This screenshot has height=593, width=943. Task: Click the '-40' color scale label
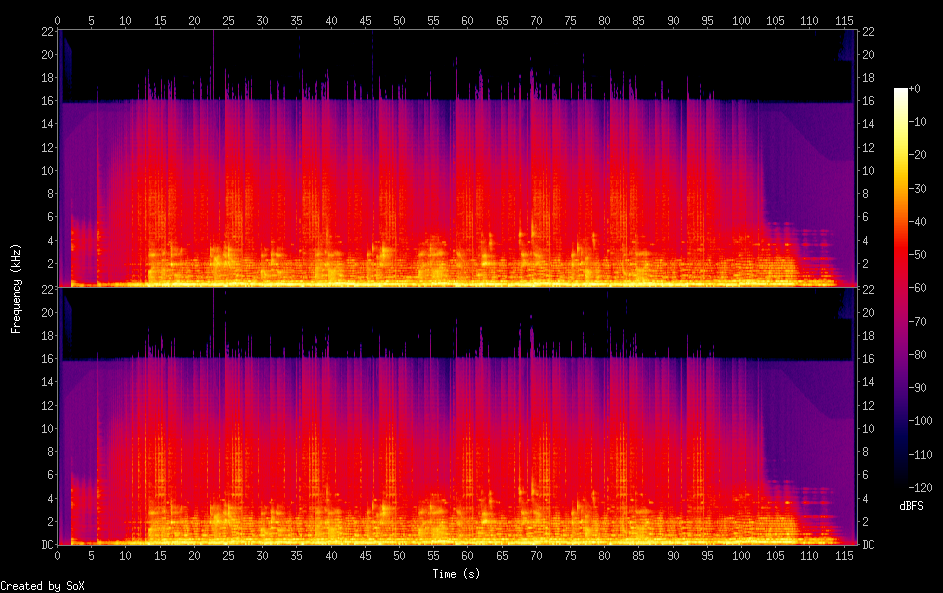coord(917,221)
